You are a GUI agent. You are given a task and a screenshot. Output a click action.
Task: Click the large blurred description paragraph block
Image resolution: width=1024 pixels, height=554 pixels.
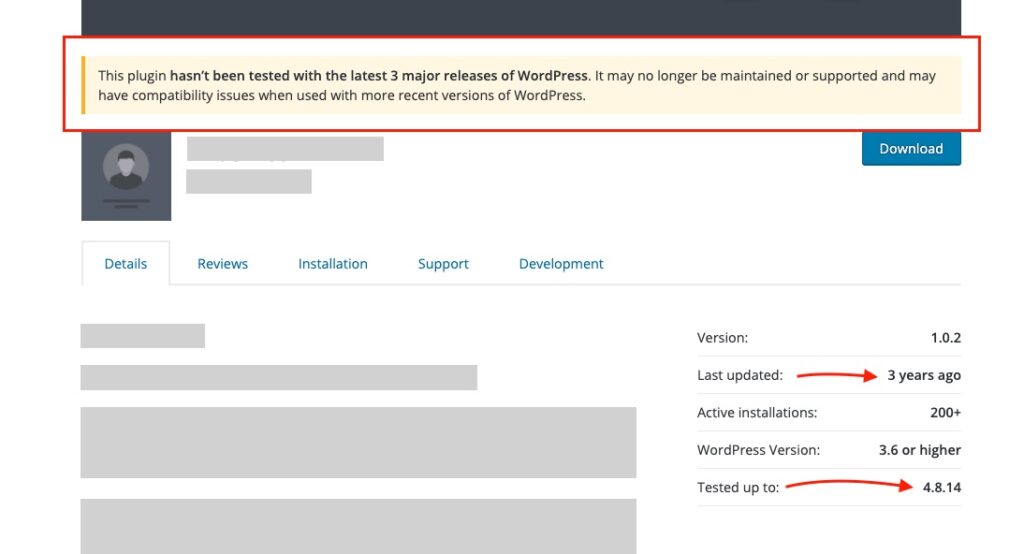pos(358,442)
